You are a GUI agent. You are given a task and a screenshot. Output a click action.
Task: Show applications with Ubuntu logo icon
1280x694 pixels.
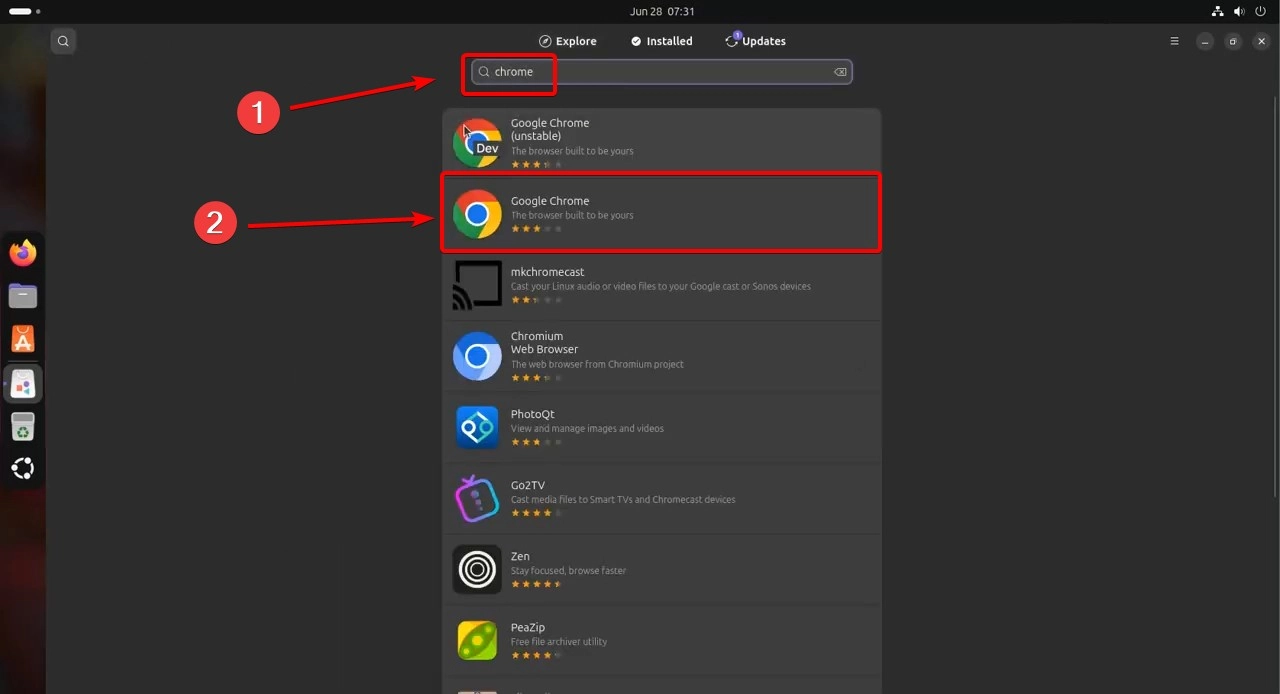pyautogui.click(x=23, y=469)
